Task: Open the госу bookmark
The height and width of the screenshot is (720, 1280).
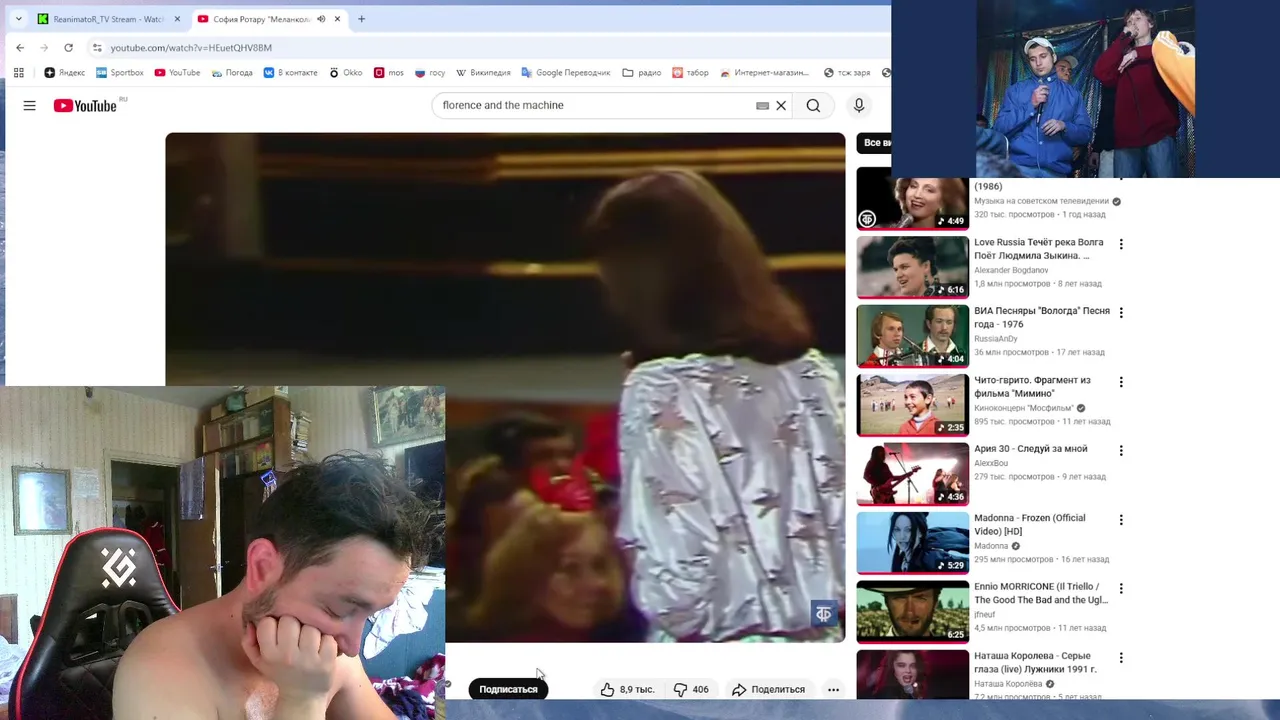Action: click(x=430, y=72)
